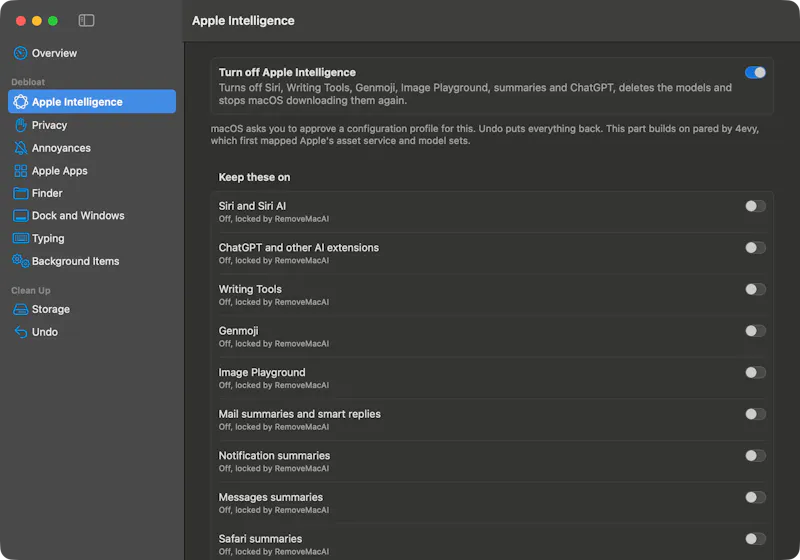Click the Turn off Apple Intelligence title text

pyautogui.click(x=287, y=72)
